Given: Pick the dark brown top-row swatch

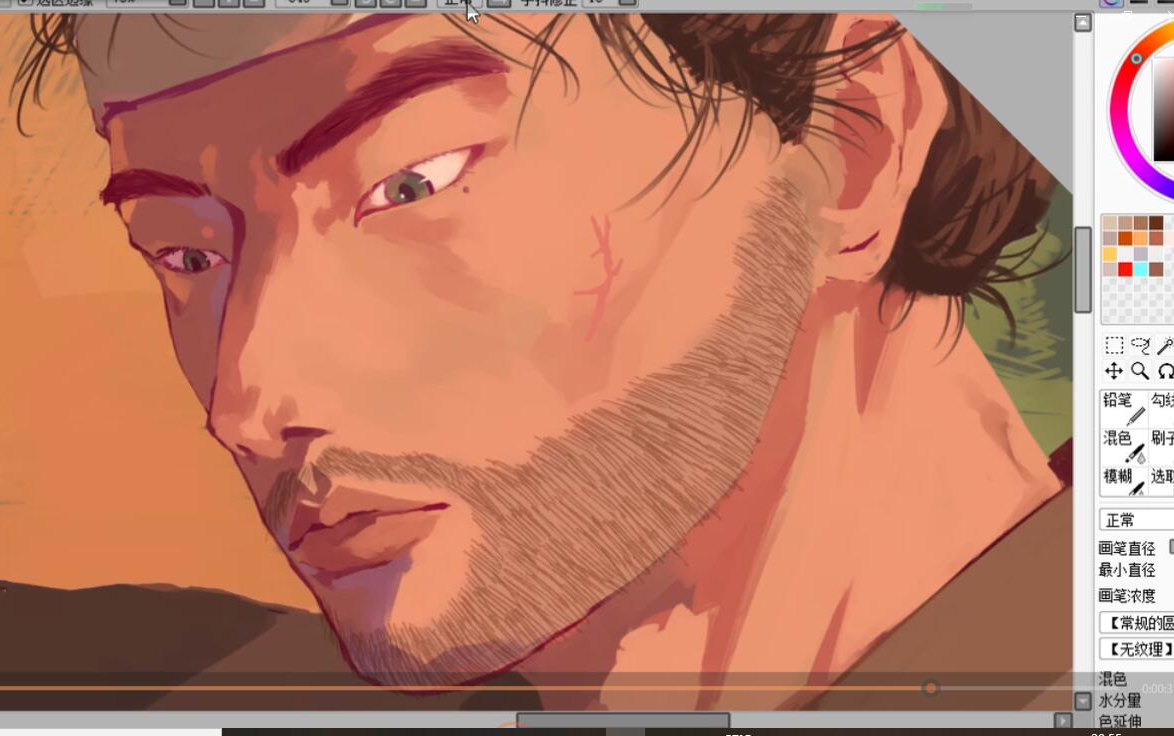Looking at the screenshot, I should pyautogui.click(x=1156, y=222).
